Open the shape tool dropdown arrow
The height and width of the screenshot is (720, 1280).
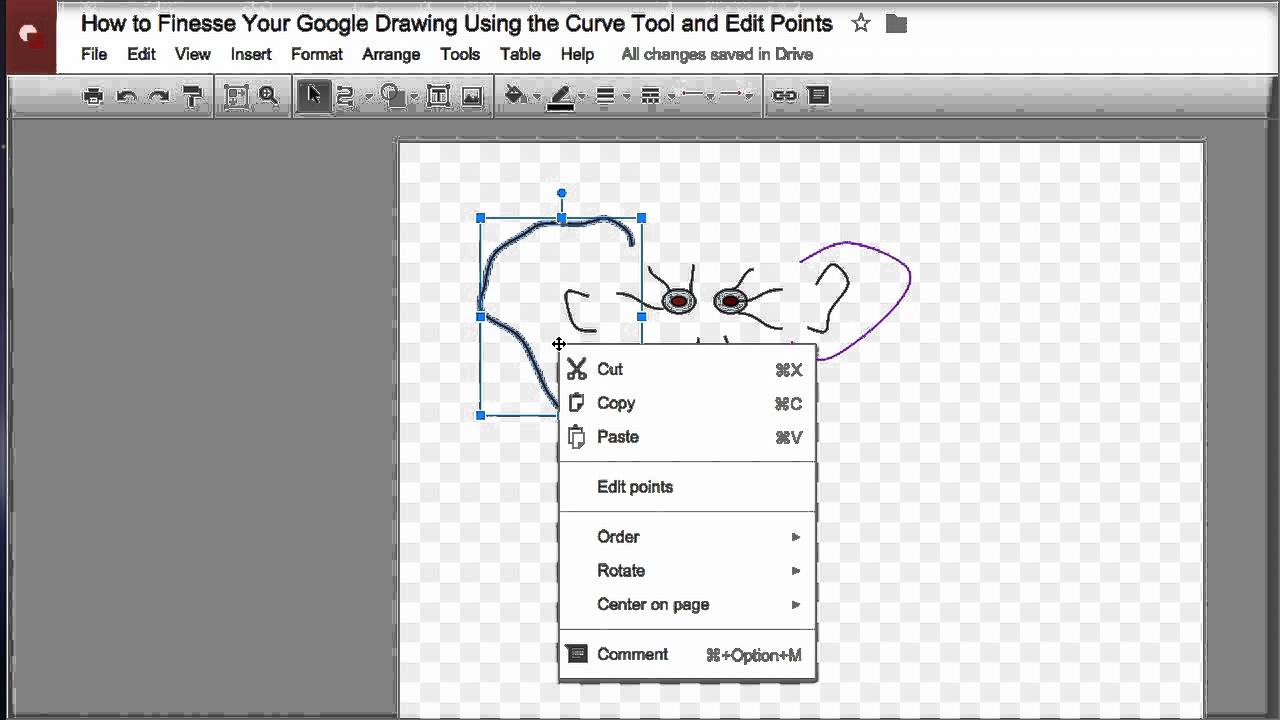pos(414,97)
